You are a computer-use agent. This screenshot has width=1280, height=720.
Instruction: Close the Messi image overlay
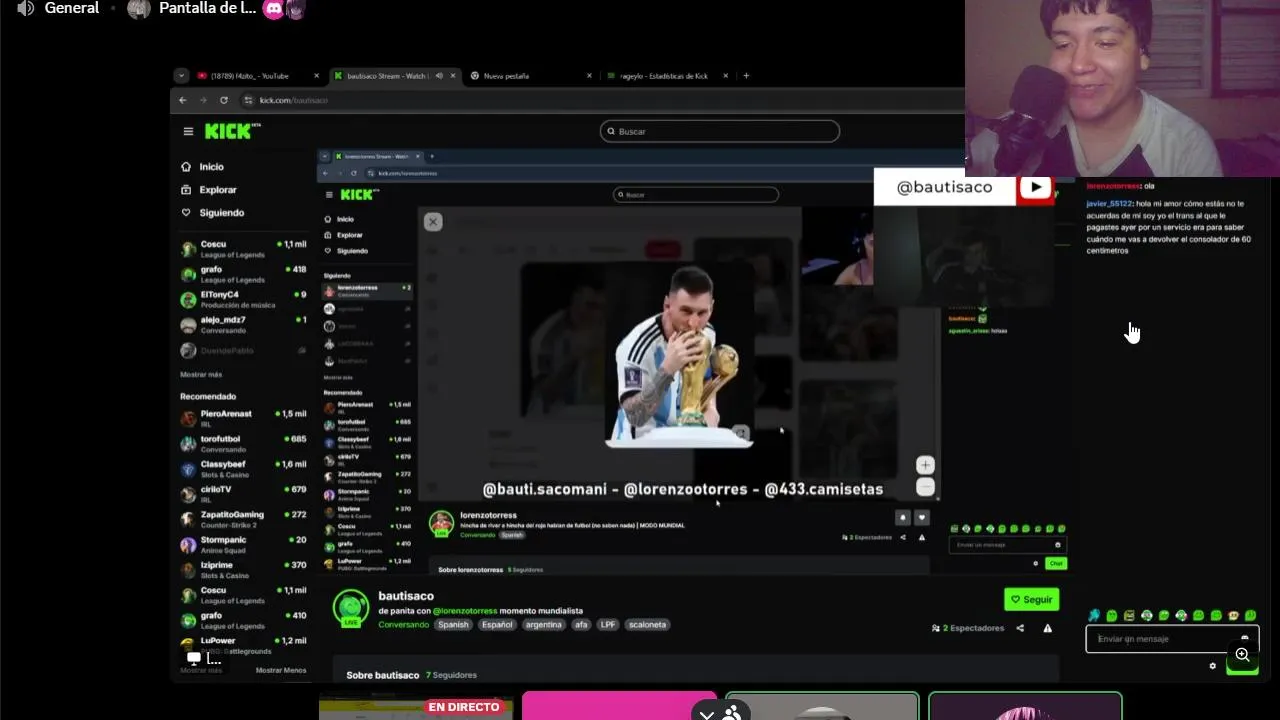pos(432,222)
